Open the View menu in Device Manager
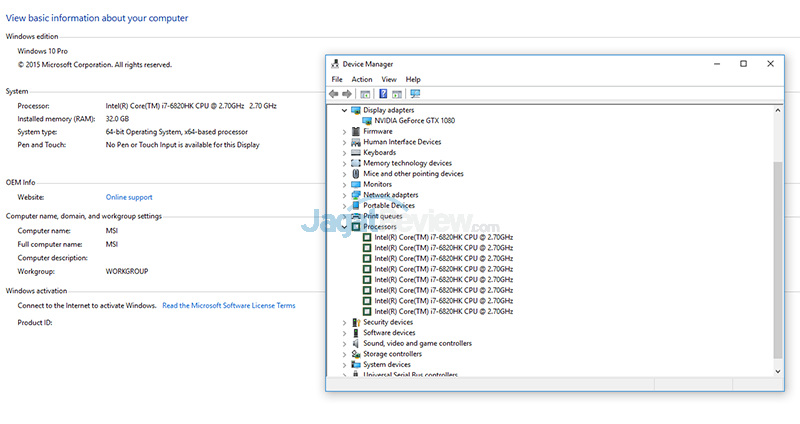 [389, 79]
